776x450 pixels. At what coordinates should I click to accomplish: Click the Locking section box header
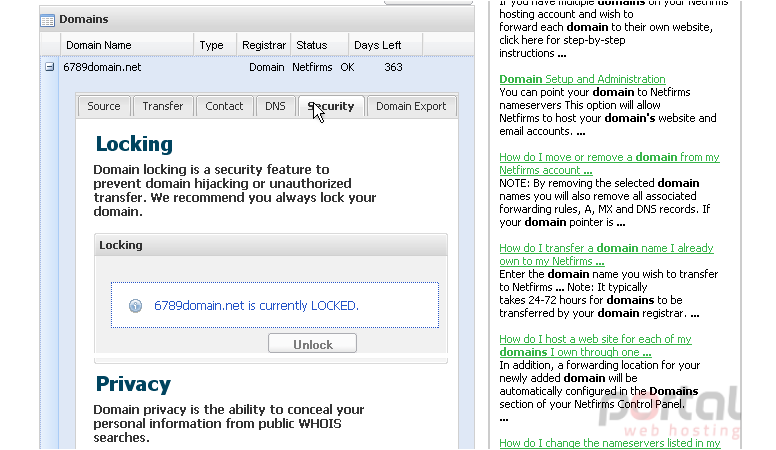tap(271, 245)
